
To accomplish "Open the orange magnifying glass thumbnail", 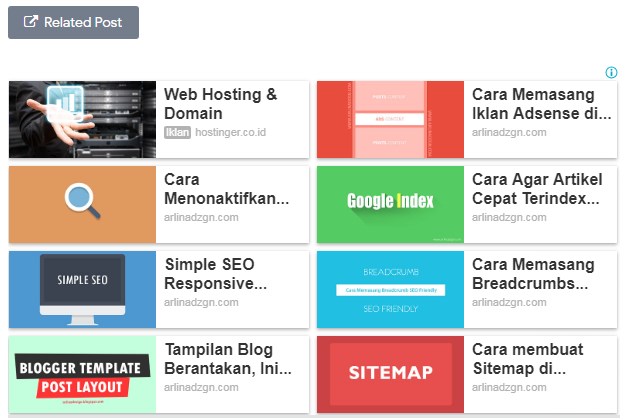I will 82,205.
